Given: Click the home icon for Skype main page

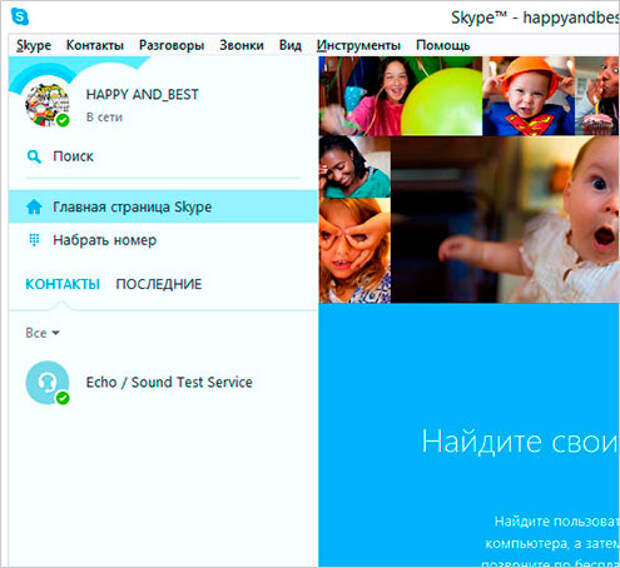Looking at the screenshot, I should pos(34,207).
